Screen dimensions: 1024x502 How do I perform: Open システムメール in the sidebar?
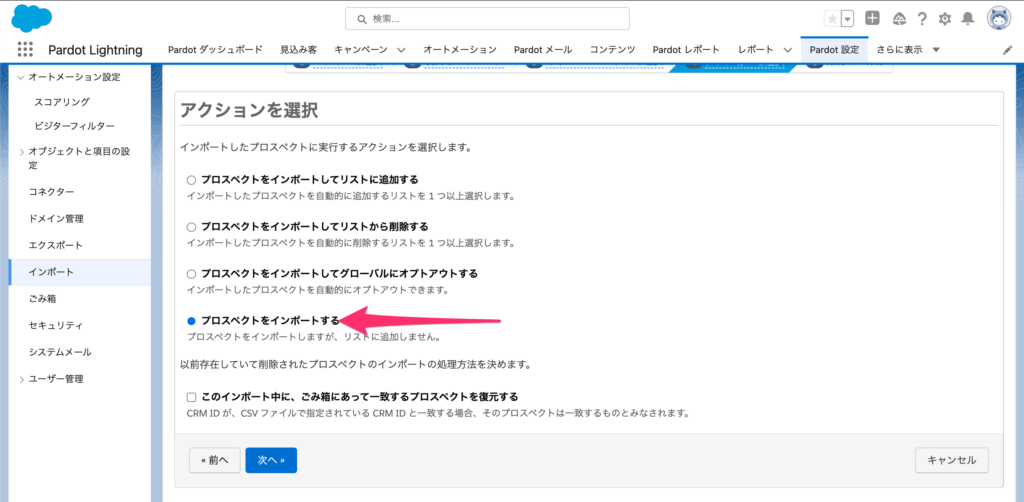coord(60,352)
